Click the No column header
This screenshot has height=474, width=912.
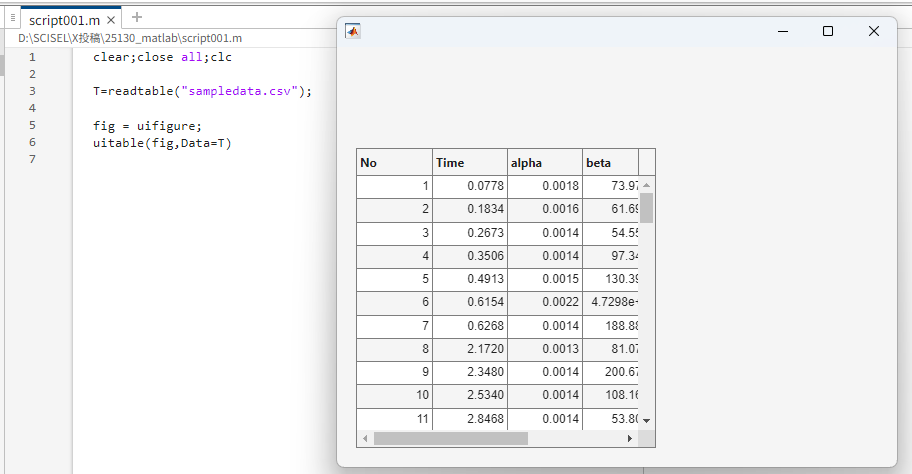(x=394, y=163)
